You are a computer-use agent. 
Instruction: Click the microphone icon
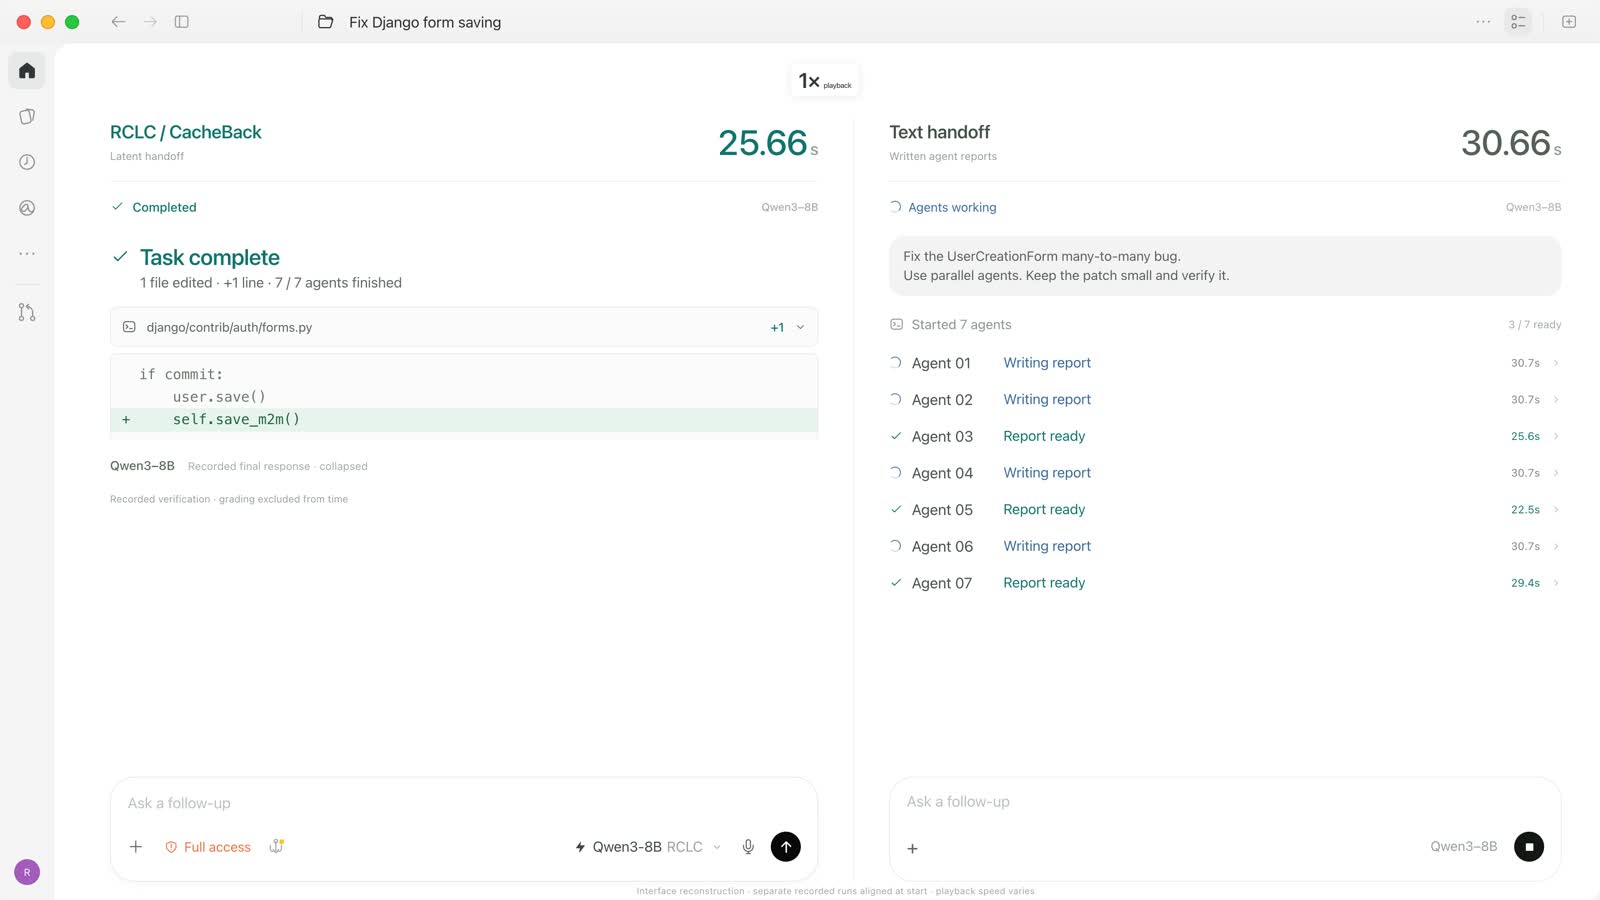tap(748, 847)
